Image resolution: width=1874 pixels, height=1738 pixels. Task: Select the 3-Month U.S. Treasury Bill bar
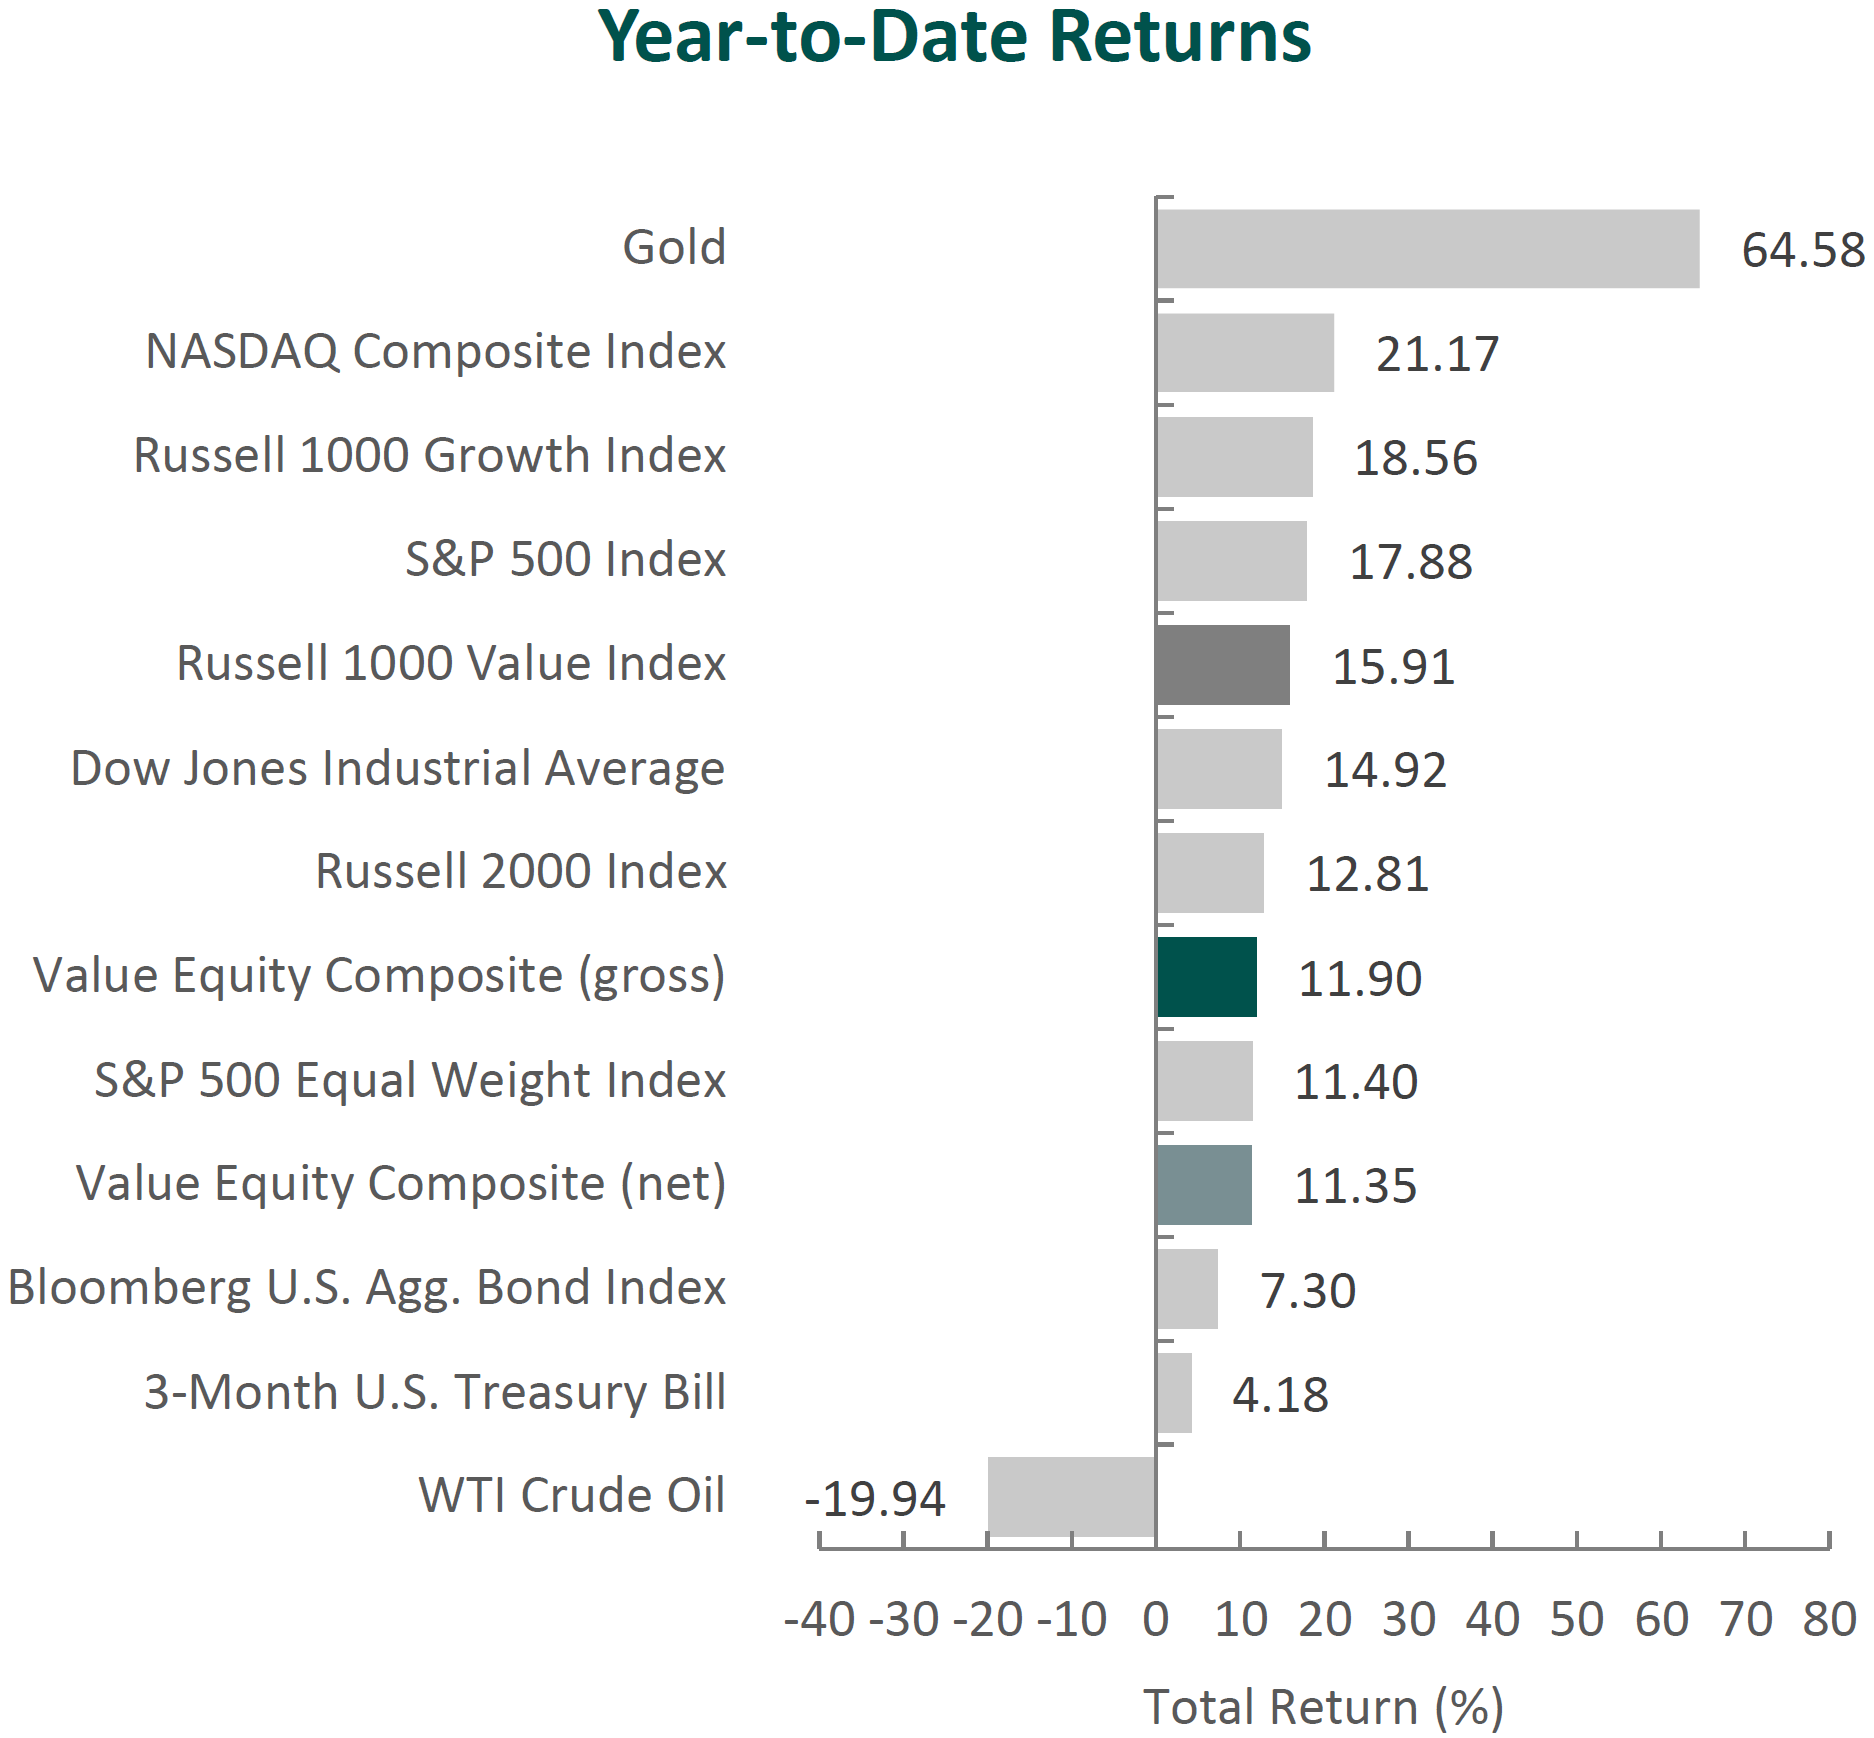point(1174,1393)
